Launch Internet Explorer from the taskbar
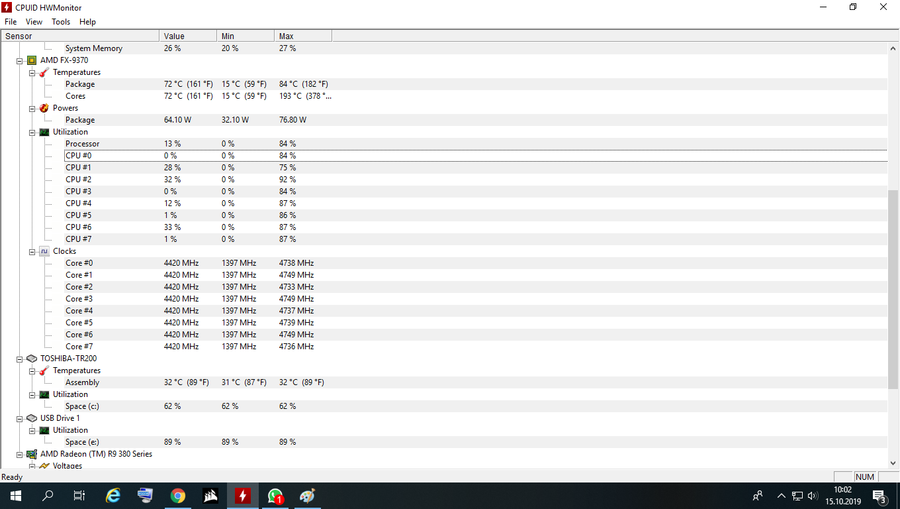The width and height of the screenshot is (900, 509). [x=113, y=496]
